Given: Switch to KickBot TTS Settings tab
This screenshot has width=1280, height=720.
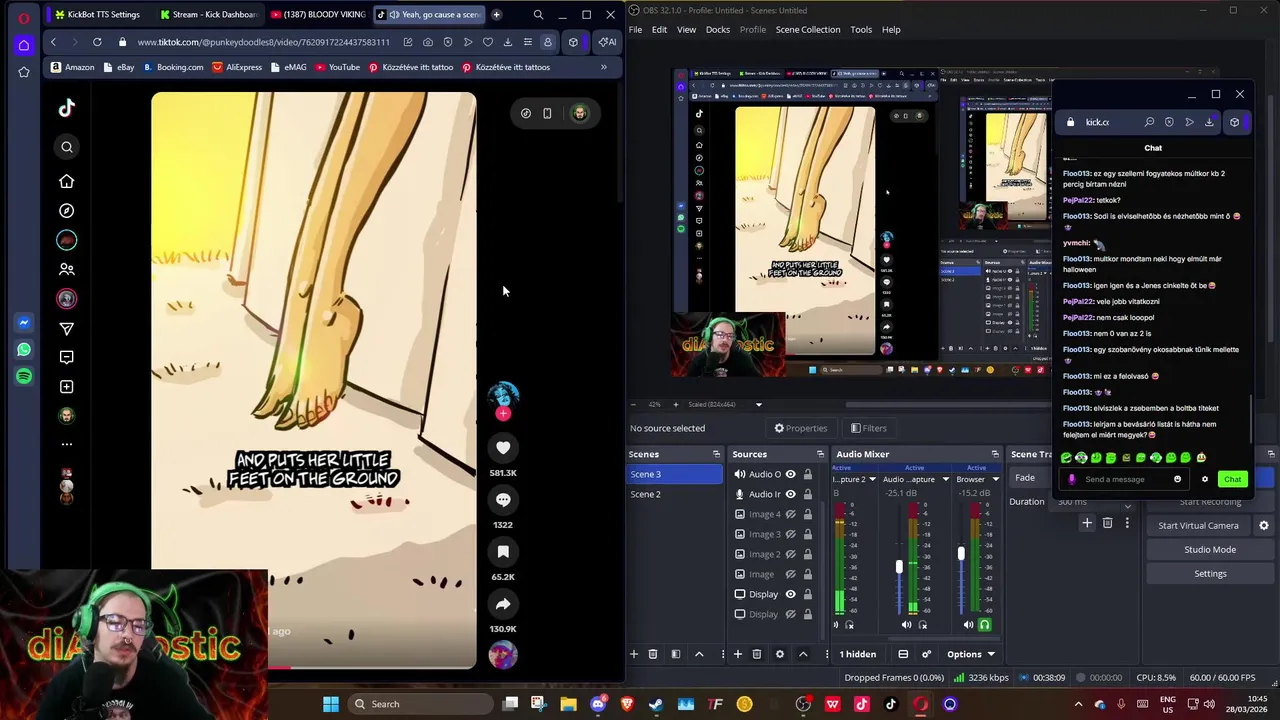Looking at the screenshot, I should click(98, 15).
